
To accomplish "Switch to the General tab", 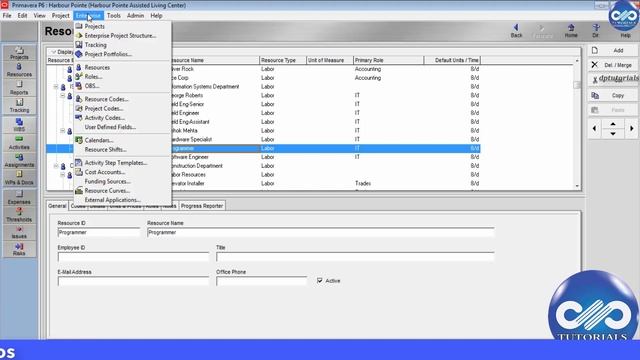I will click(57, 206).
